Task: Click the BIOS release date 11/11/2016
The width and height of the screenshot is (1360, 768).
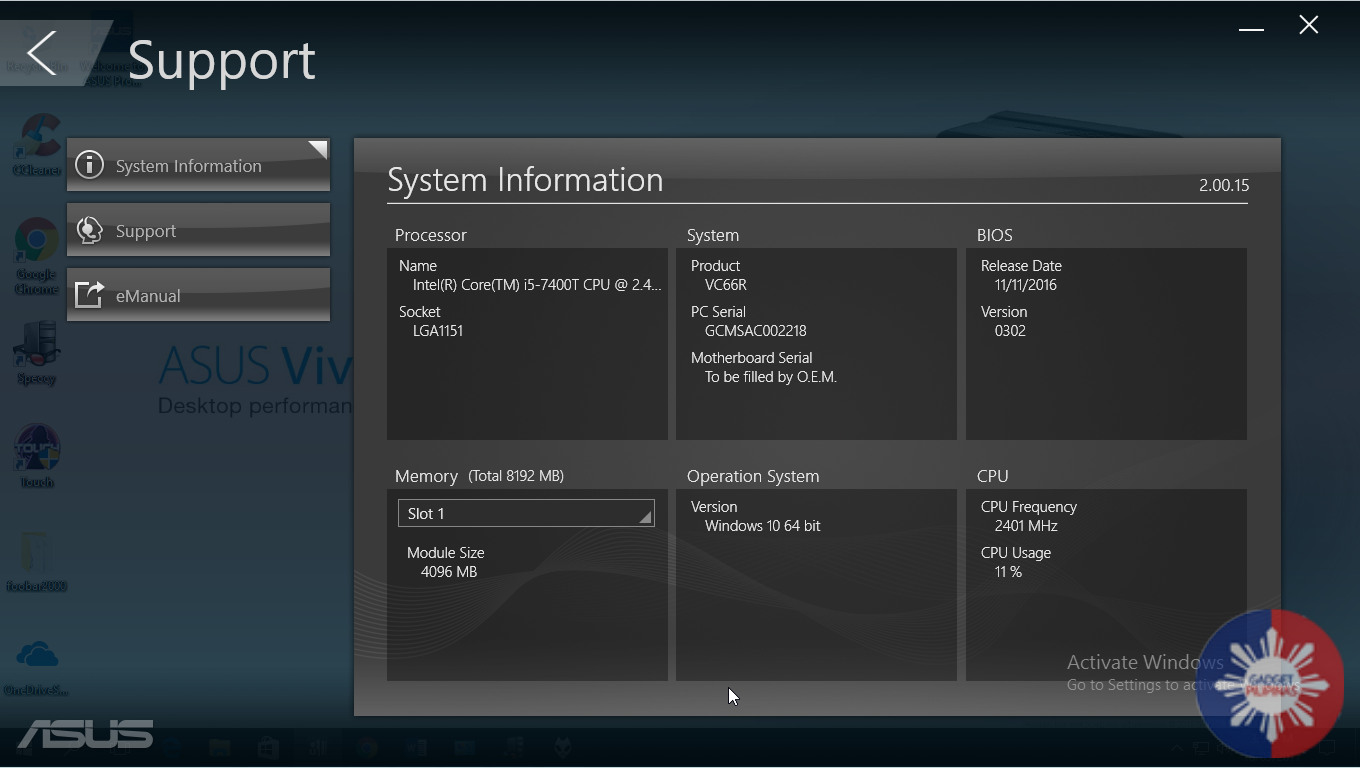Action: click(1026, 285)
